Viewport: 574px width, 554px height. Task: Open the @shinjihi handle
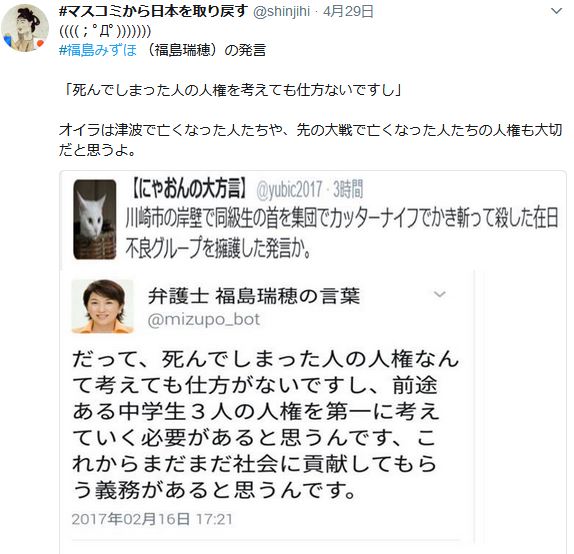(x=282, y=12)
